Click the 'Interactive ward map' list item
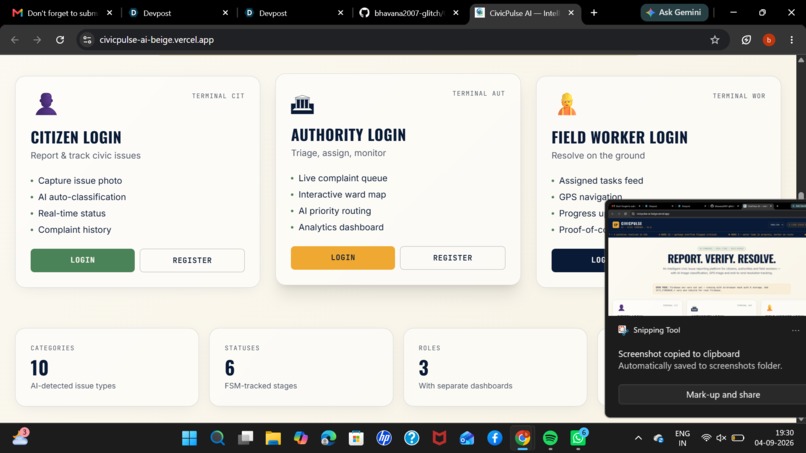Image resolution: width=806 pixels, height=453 pixels. click(342, 194)
